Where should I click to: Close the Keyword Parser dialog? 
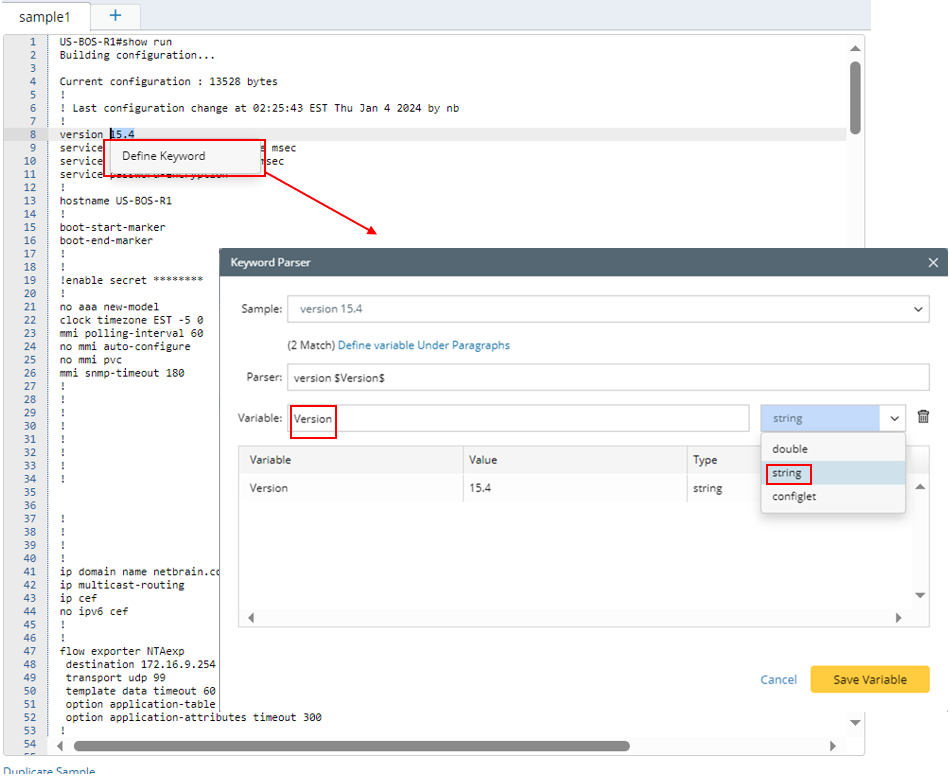pos(933,262)
